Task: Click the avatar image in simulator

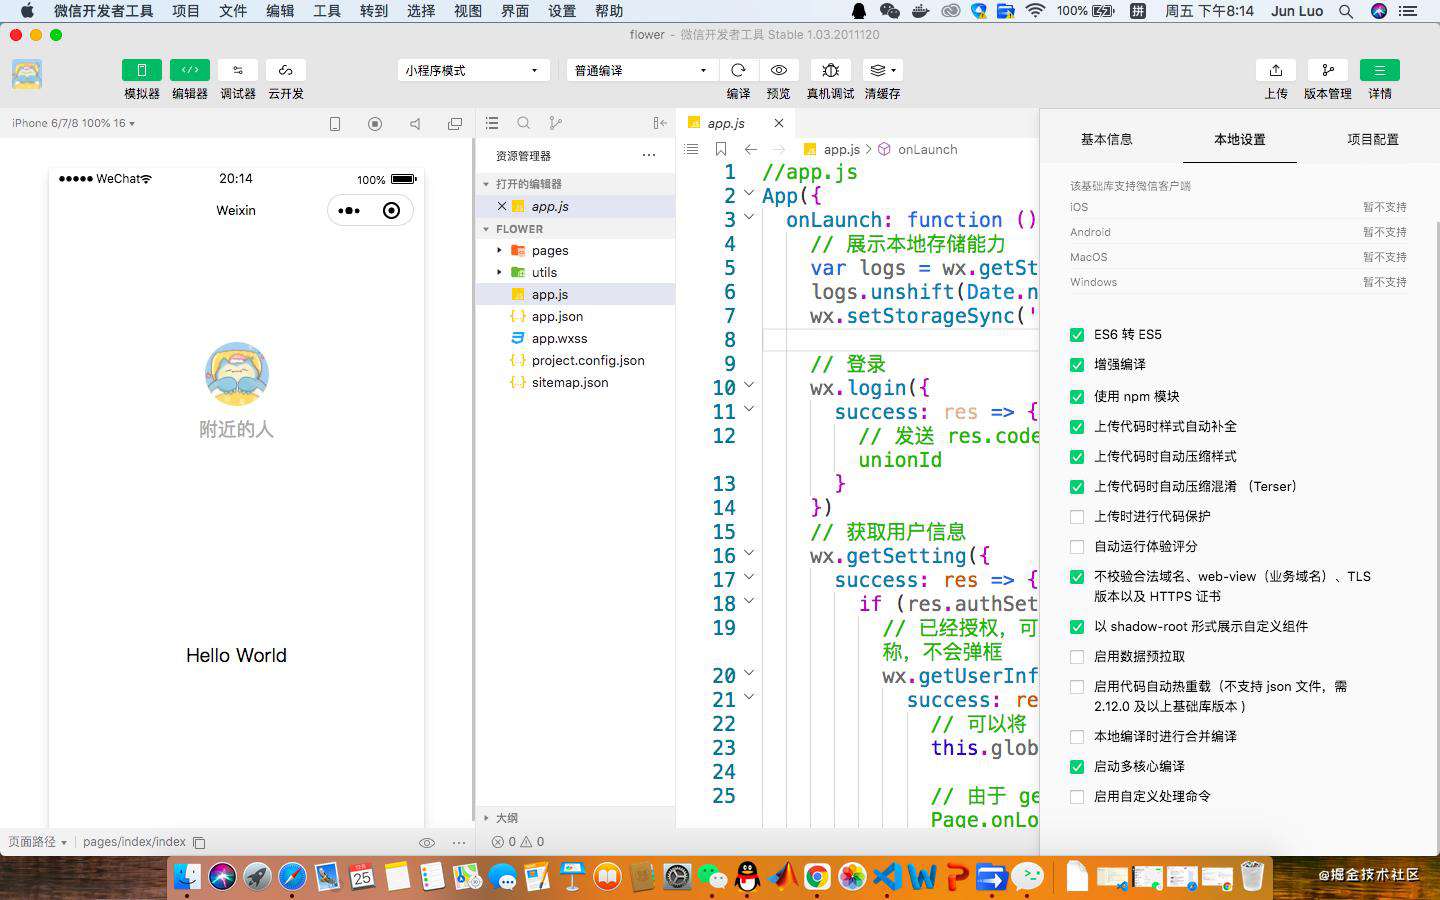Action: 237,374
